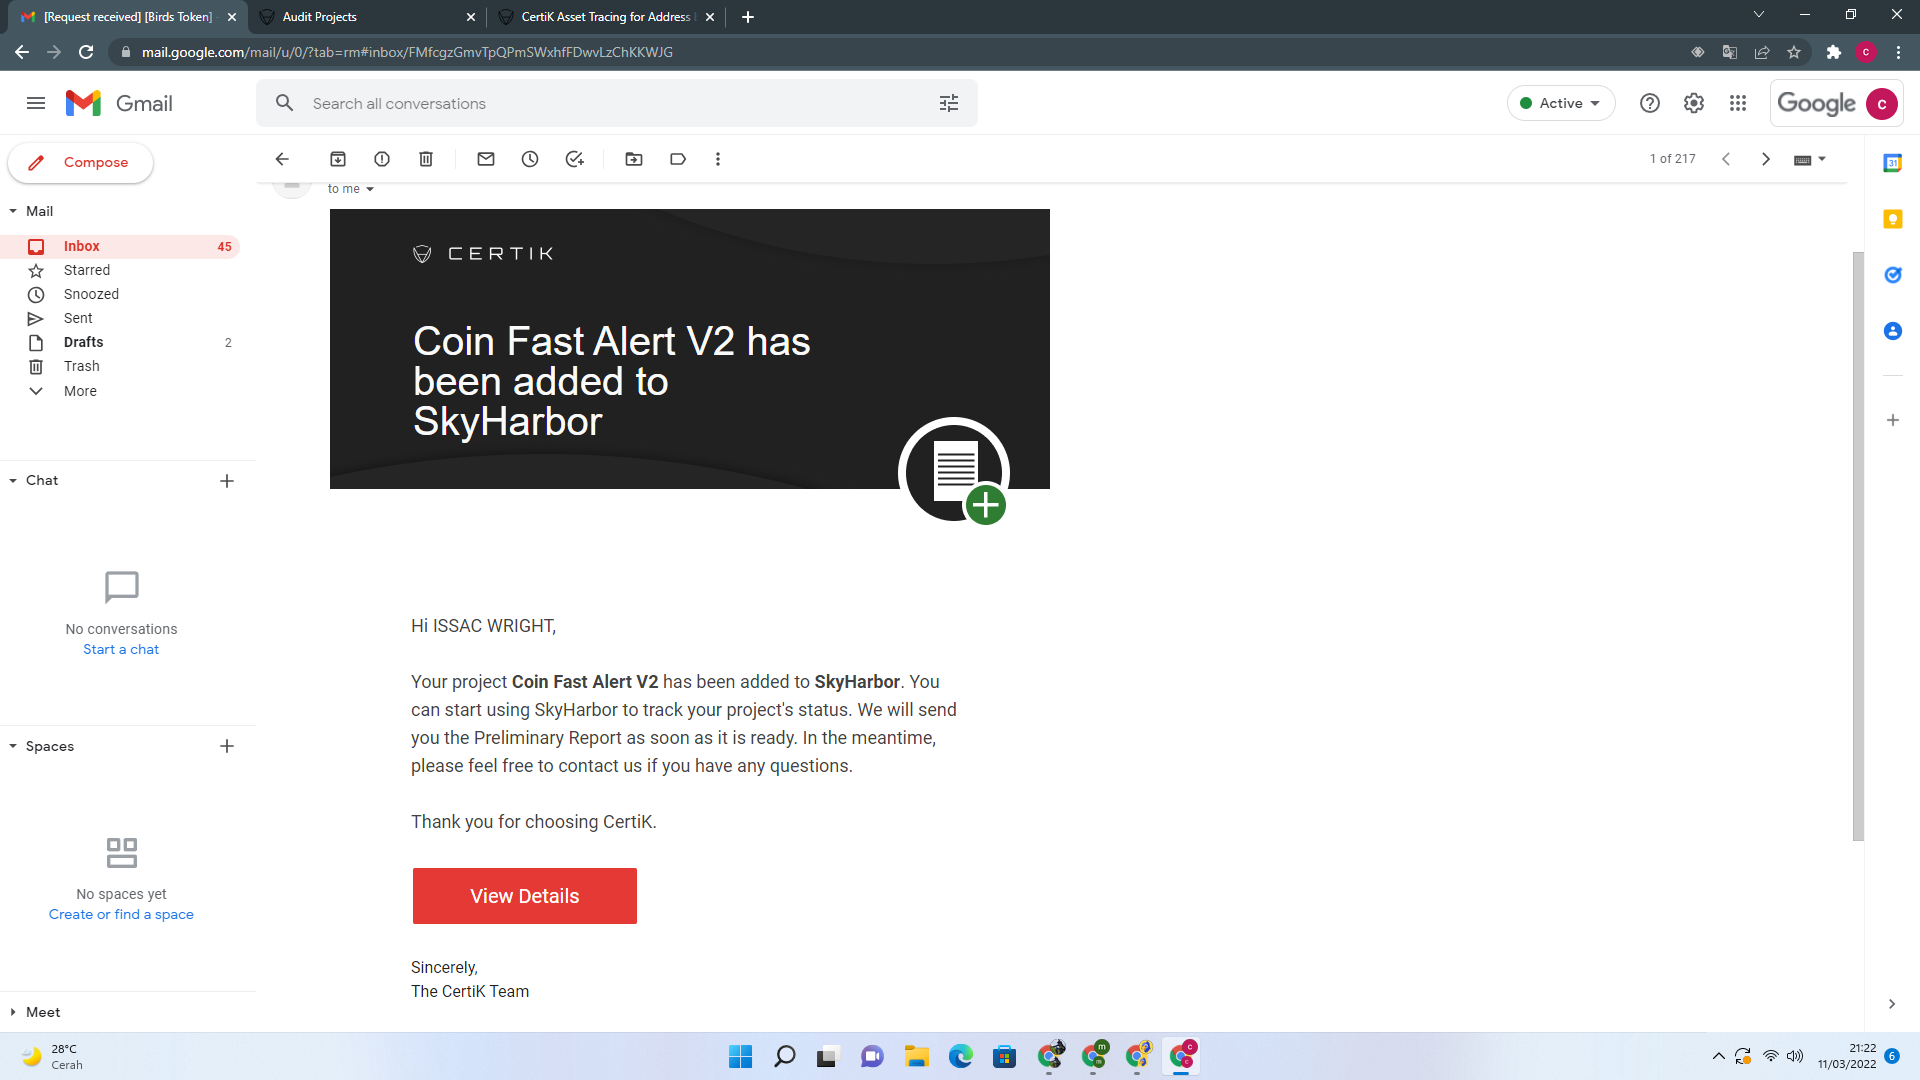Open the Gmail main menu hamburger
1920x1080 pixels.
tap(36, 103)
